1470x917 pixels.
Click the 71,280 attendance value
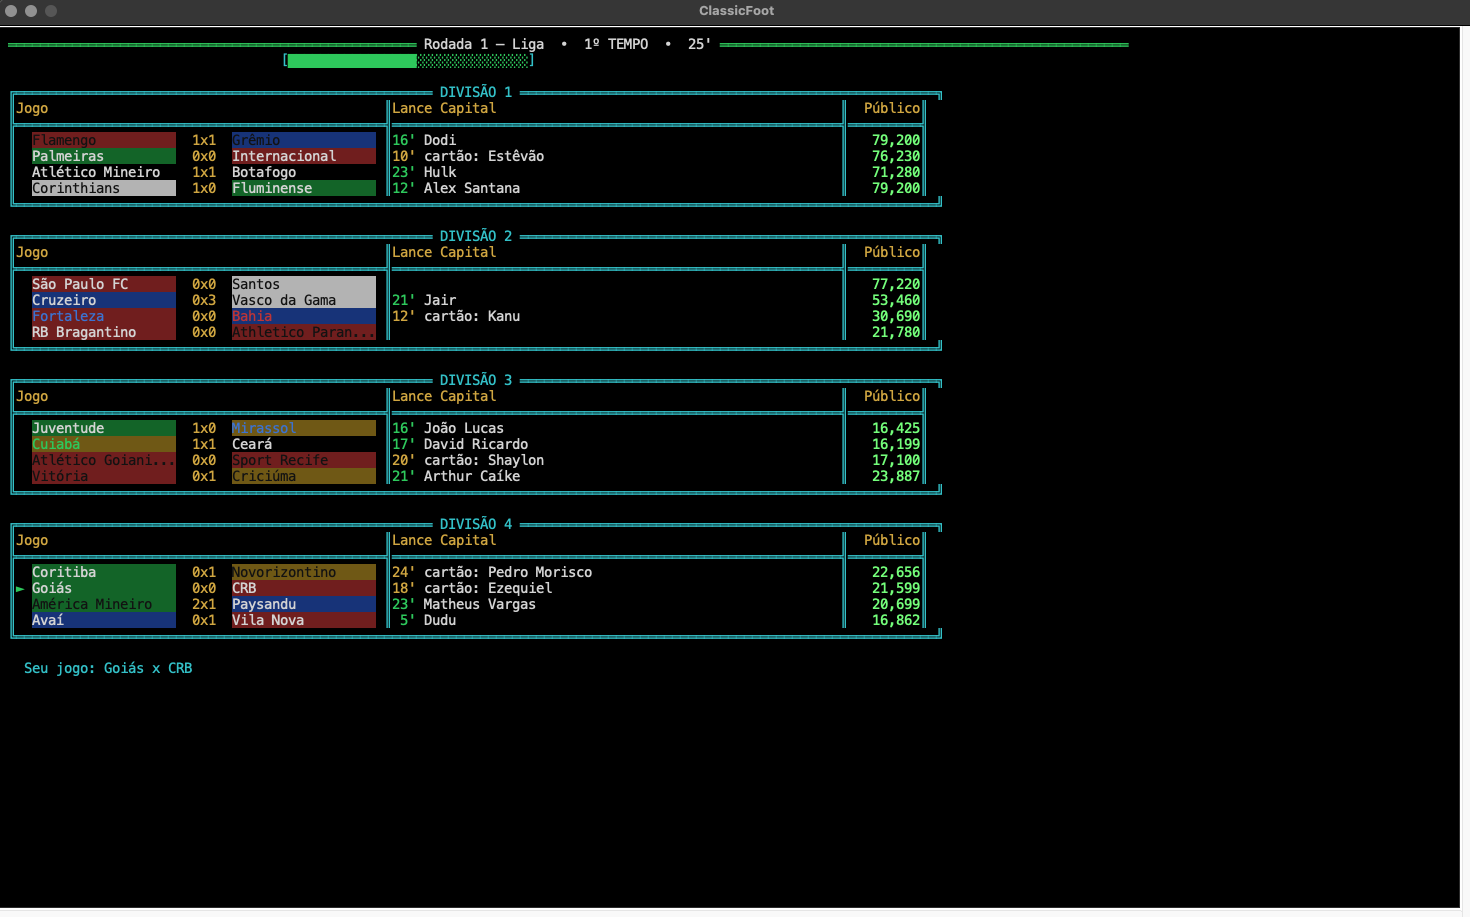(x=896, y=172)
